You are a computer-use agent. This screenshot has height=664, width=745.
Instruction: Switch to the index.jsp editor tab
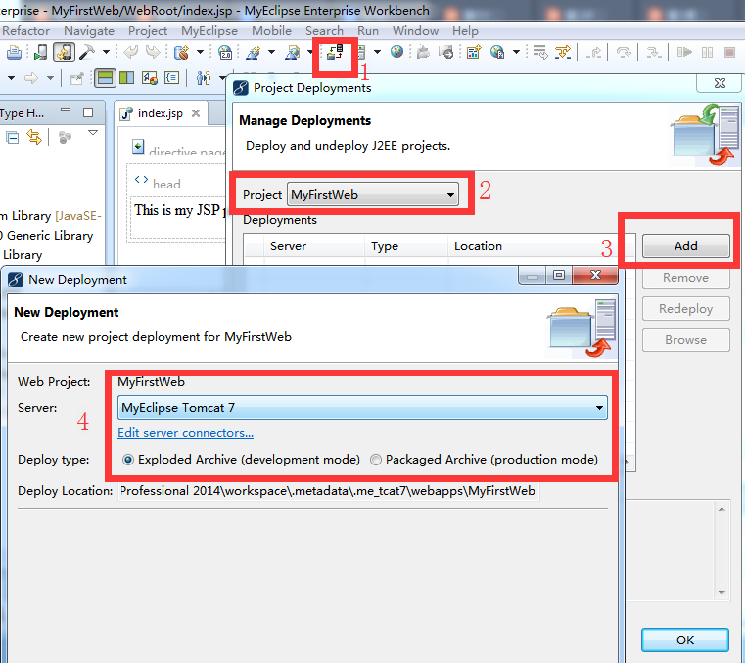(x=160, y=113)
